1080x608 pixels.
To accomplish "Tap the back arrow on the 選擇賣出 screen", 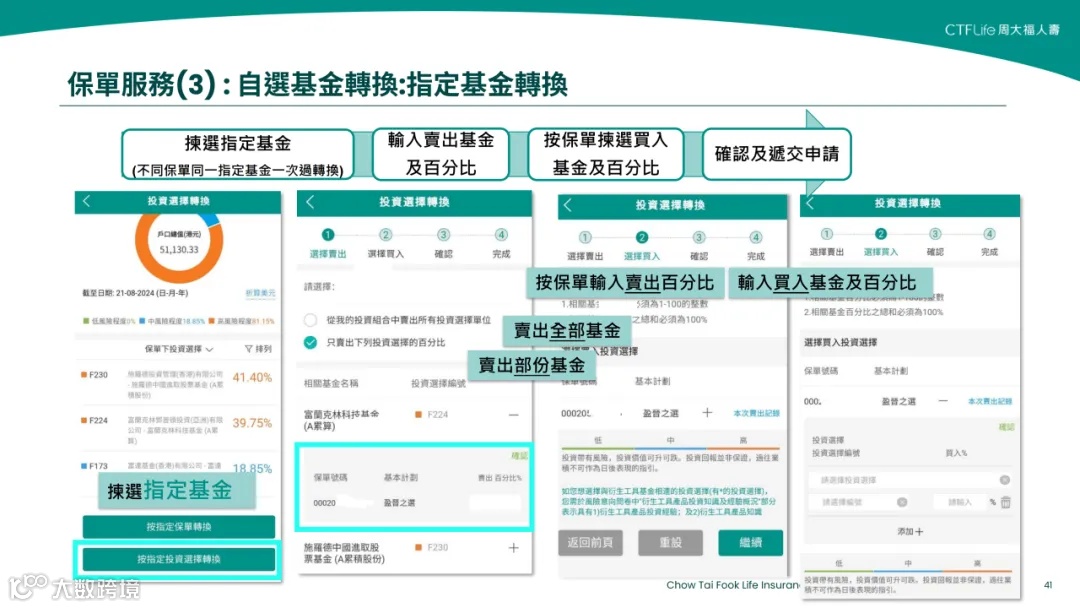I will coord(310,202).
